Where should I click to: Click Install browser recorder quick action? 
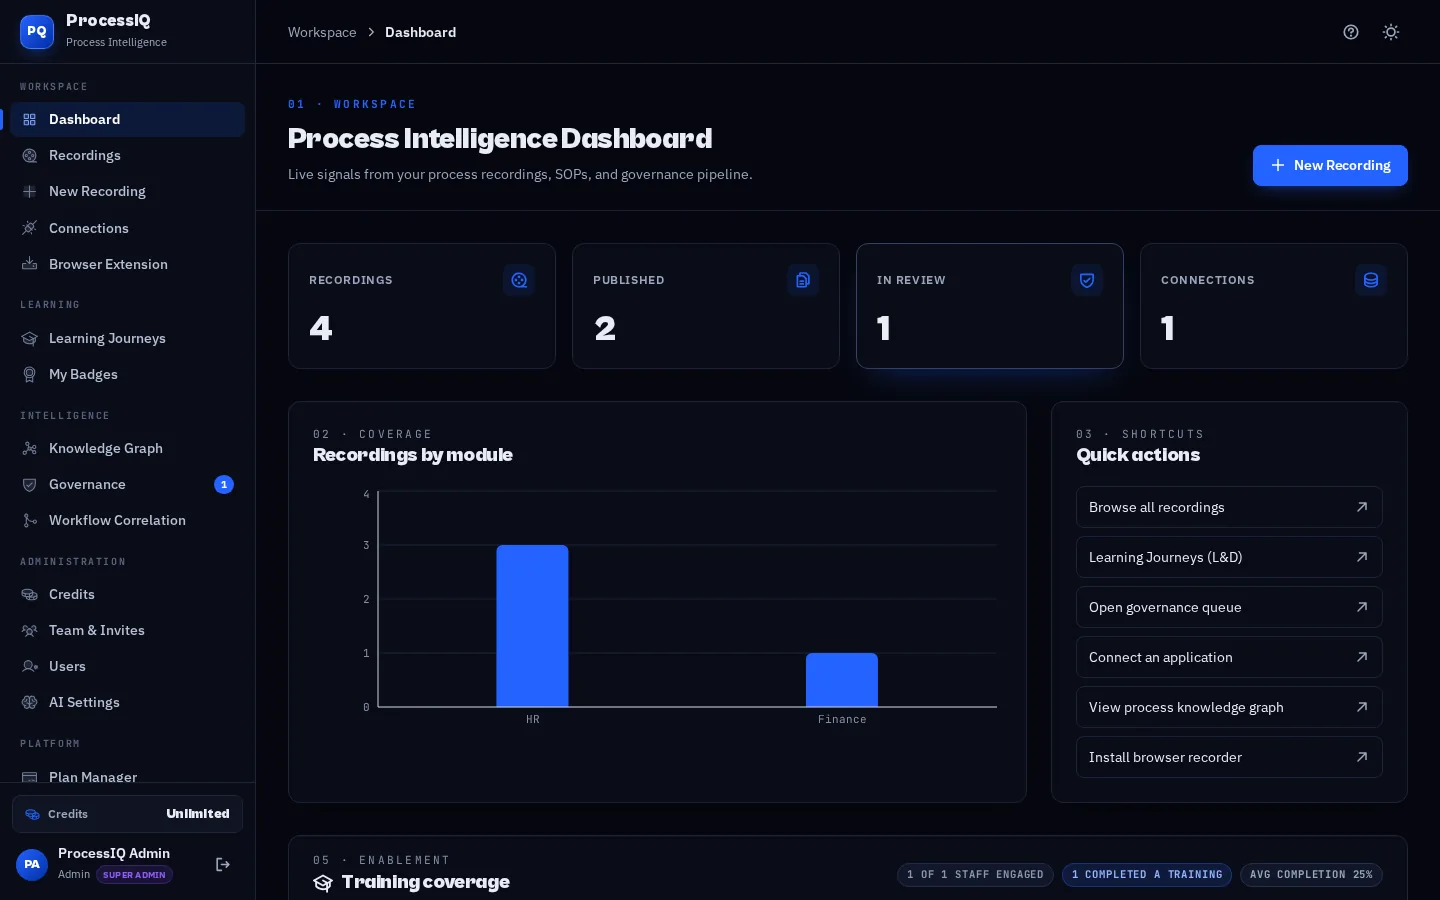tap(1229, 757)
